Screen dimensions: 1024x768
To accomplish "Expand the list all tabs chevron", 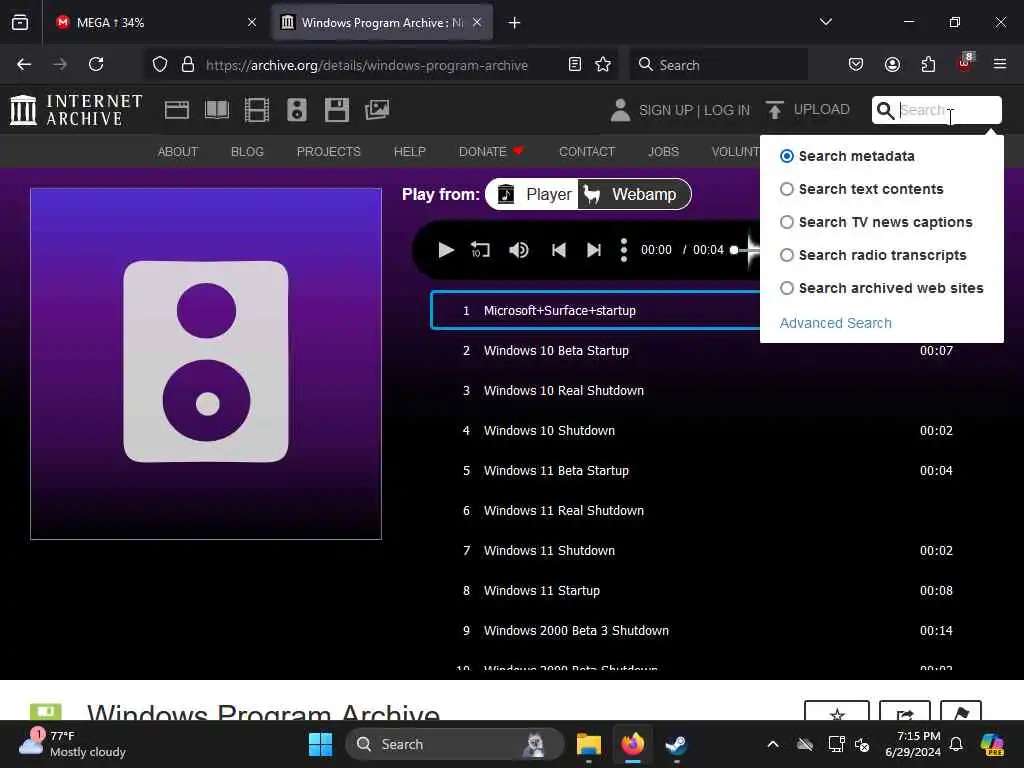I will pyautogui.click(x=825, y=22).
